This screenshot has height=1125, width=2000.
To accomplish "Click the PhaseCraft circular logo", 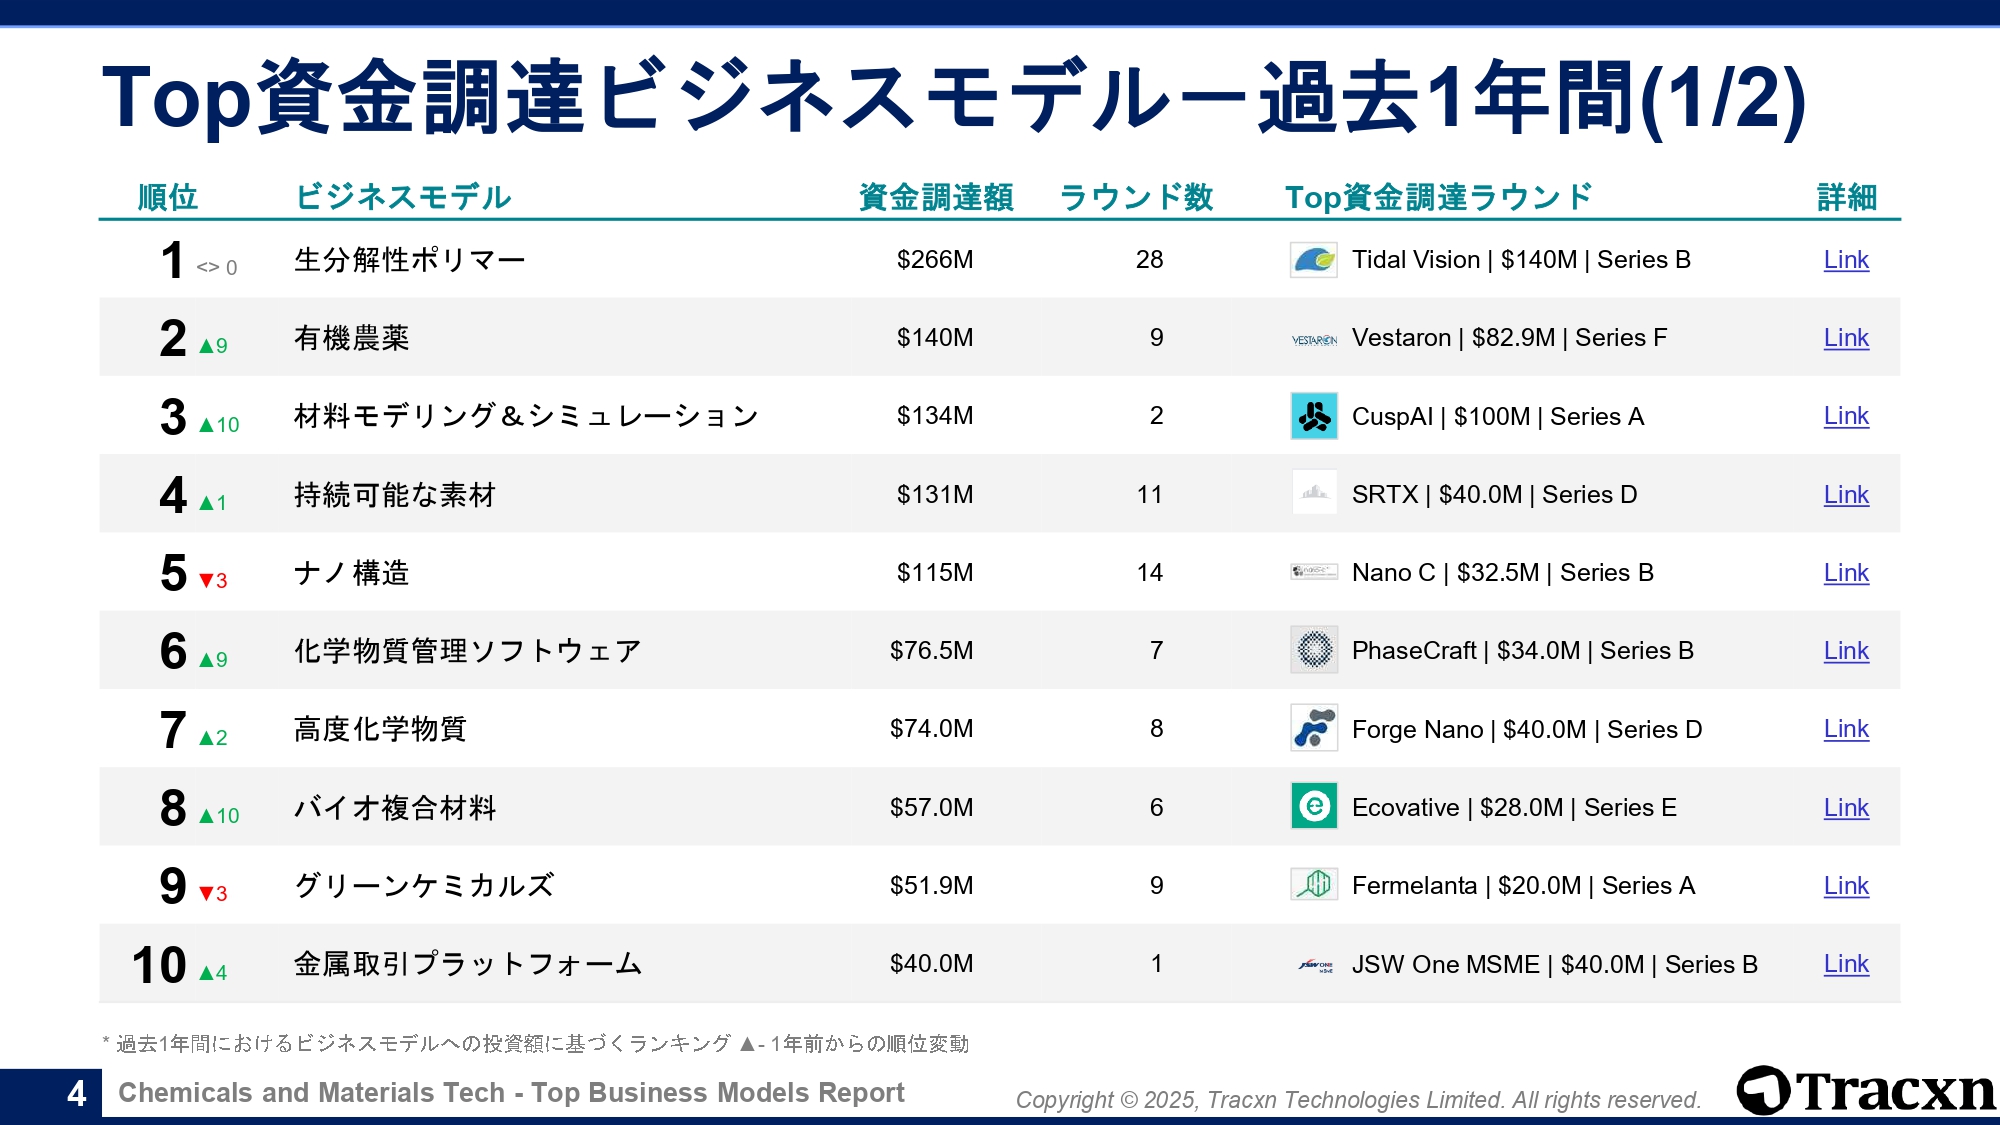I will click(1314, 650).
